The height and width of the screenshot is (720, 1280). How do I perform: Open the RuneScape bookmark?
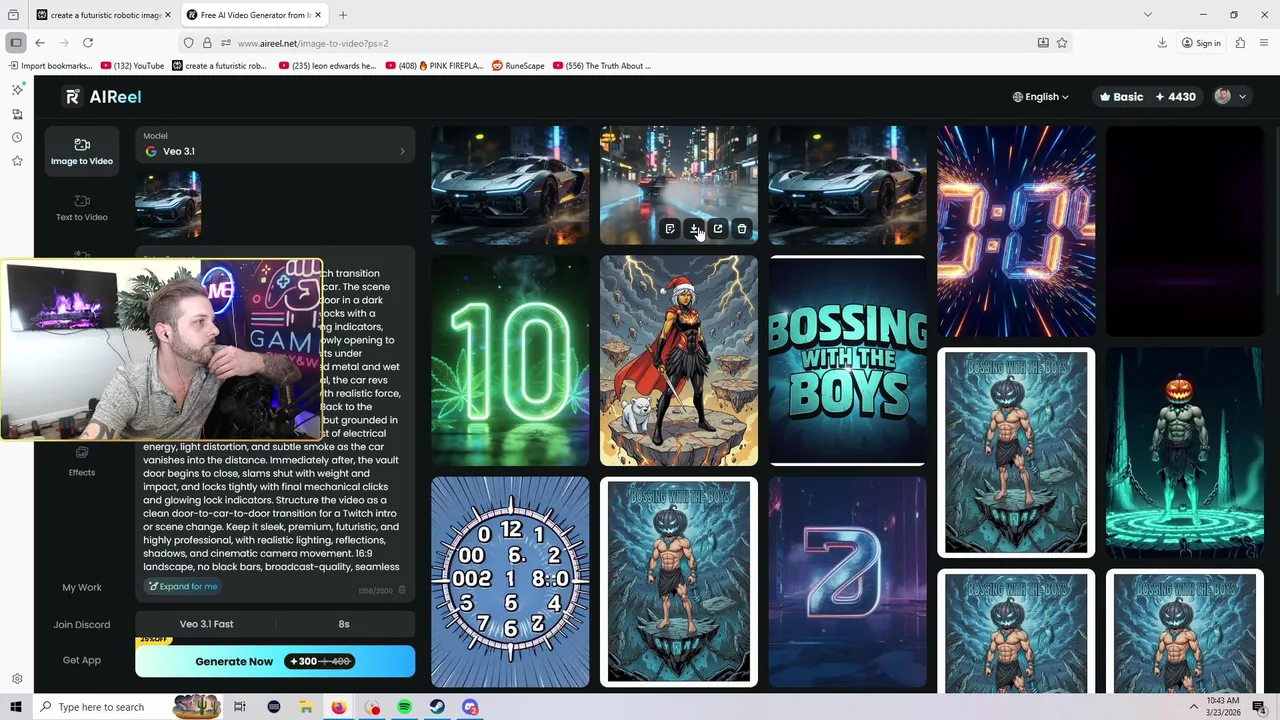[x=518, y=66]
